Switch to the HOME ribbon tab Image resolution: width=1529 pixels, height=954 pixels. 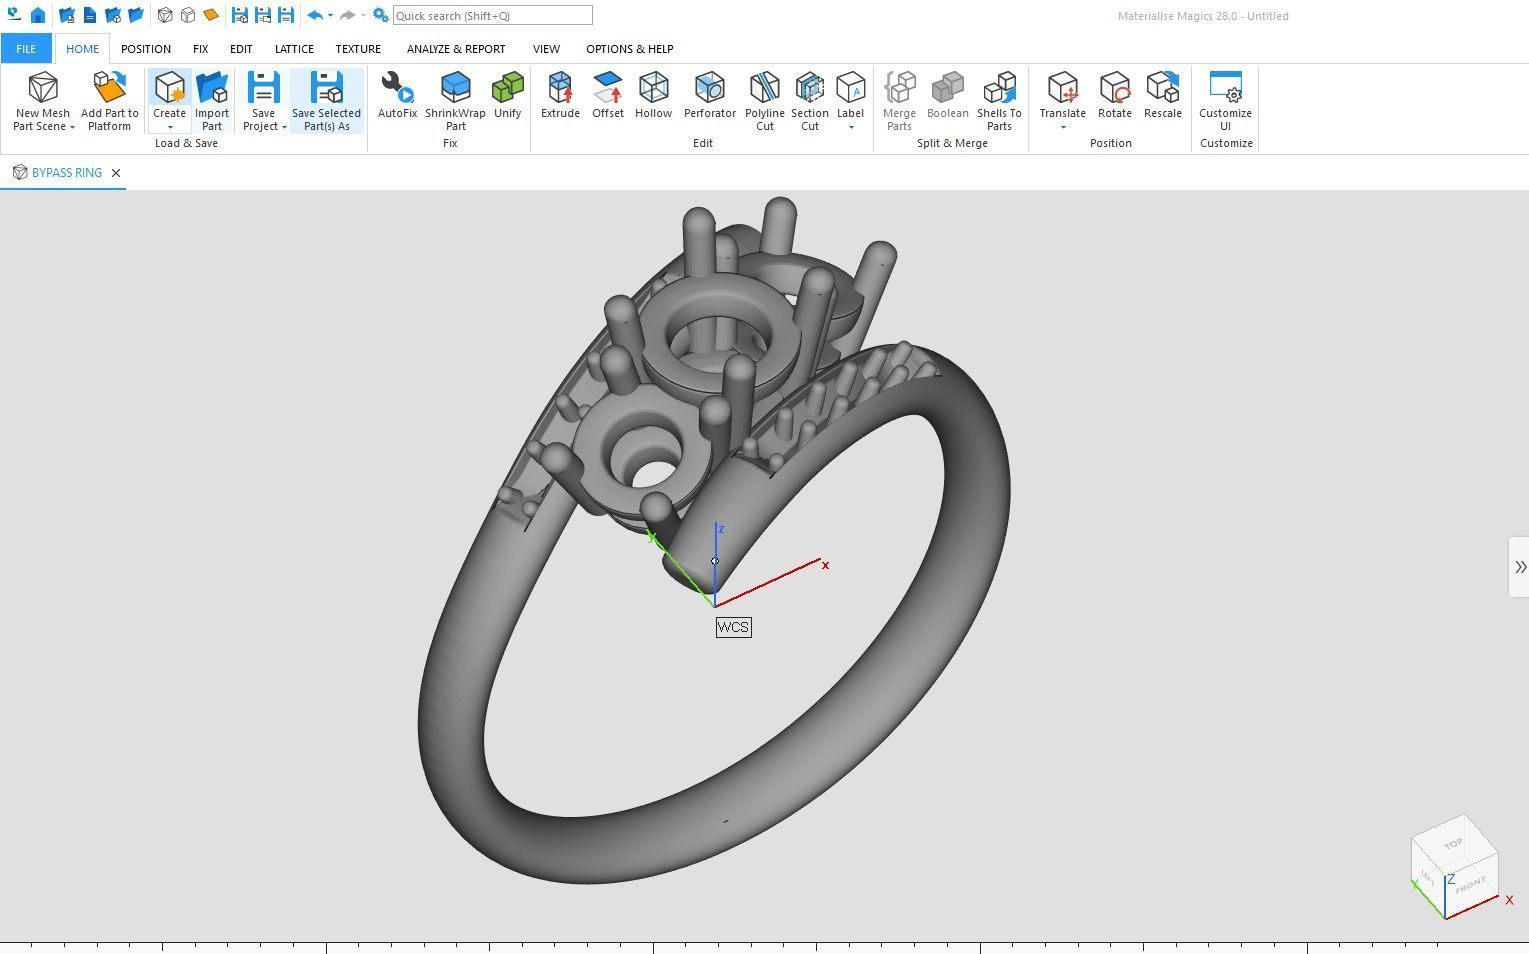coord(83,48)
